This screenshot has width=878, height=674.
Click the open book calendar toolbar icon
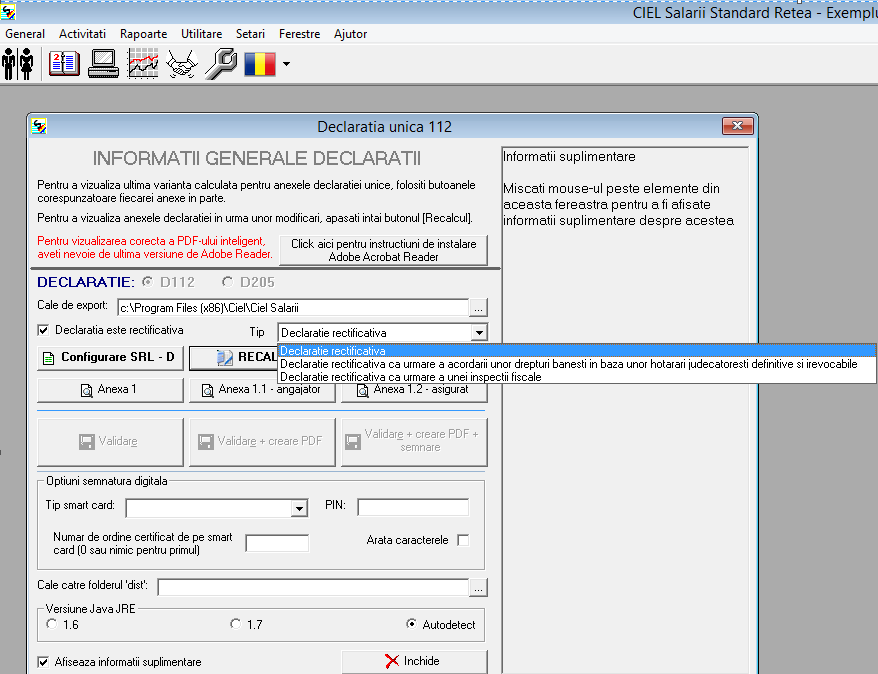(x=64, y=63)
